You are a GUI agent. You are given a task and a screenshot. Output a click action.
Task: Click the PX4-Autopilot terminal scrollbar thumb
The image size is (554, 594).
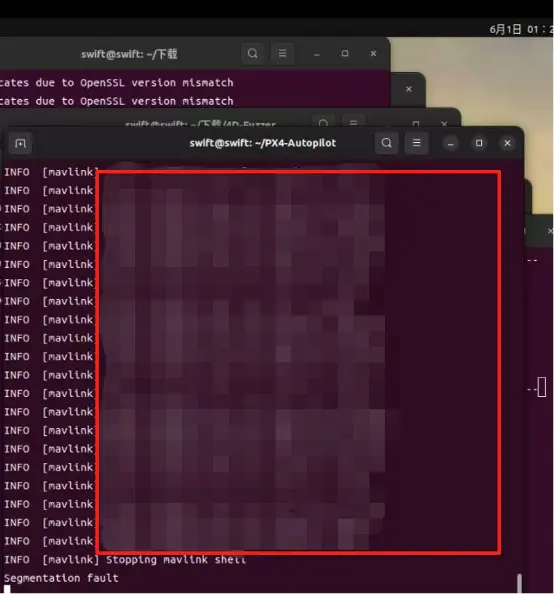coord(519,583)
